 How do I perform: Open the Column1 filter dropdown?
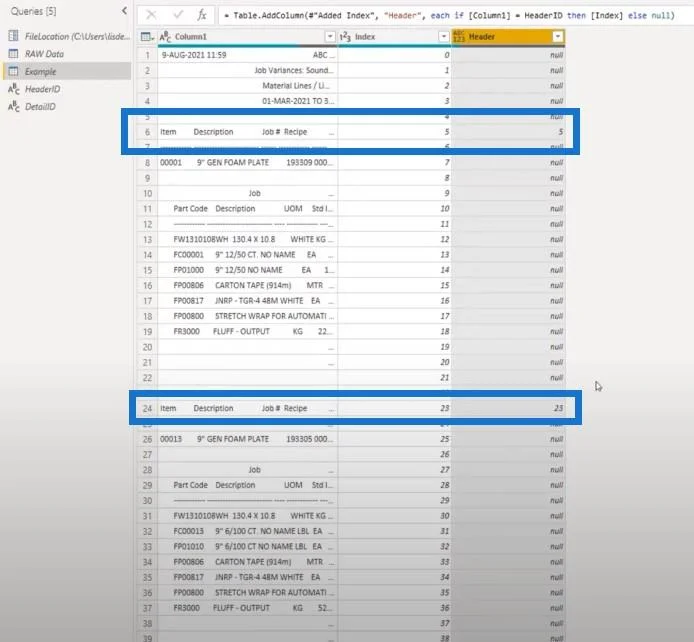pyautogui.click(x=330, y=37)
